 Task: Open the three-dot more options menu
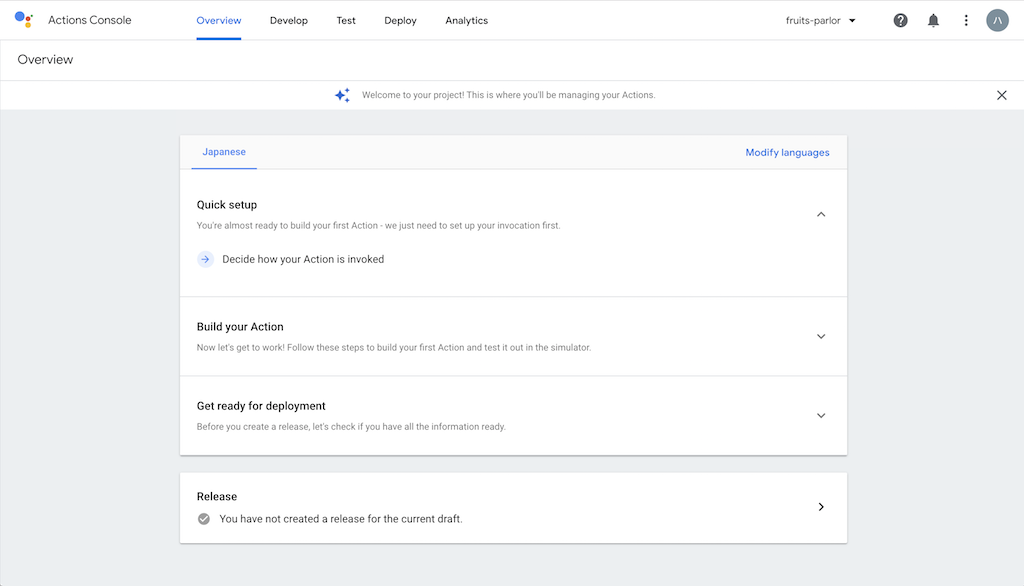pyautogui.click(x=966, y=20)
